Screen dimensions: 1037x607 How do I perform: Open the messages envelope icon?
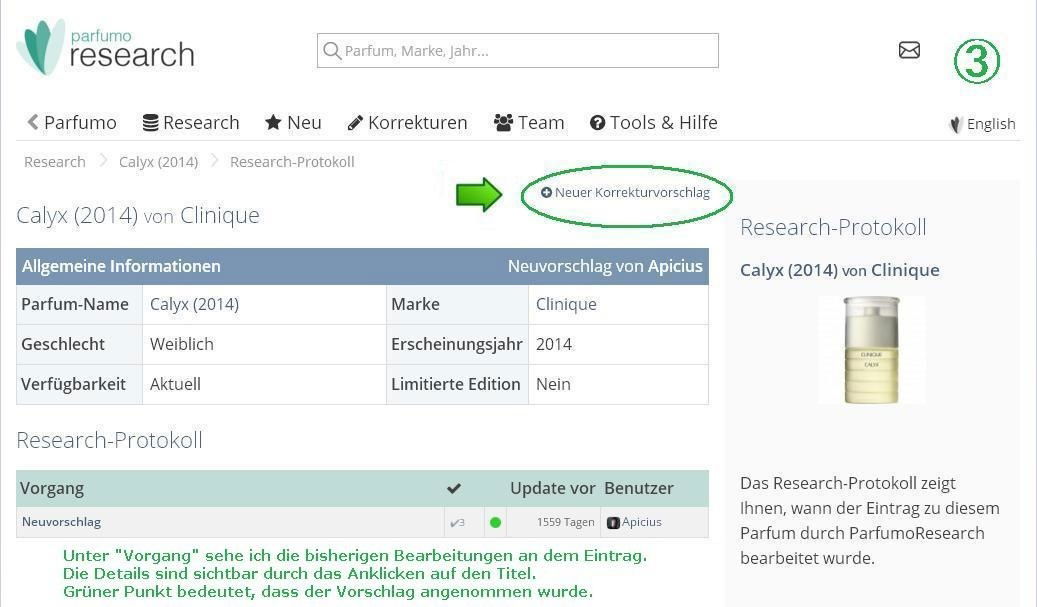click(909, 50)
